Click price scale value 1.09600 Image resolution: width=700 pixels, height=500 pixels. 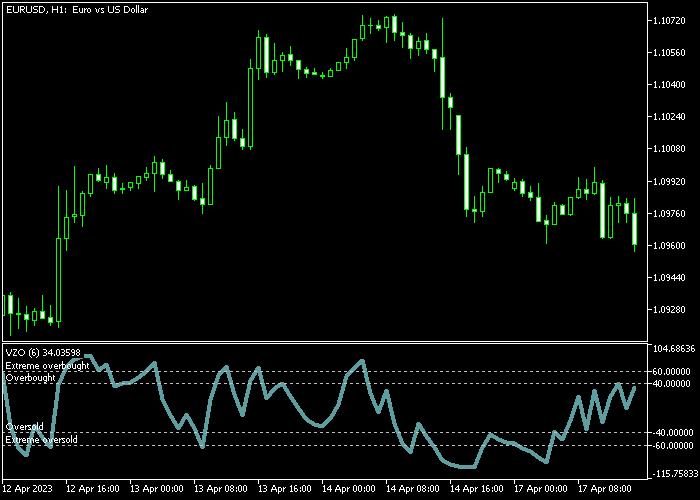point(669,246)
